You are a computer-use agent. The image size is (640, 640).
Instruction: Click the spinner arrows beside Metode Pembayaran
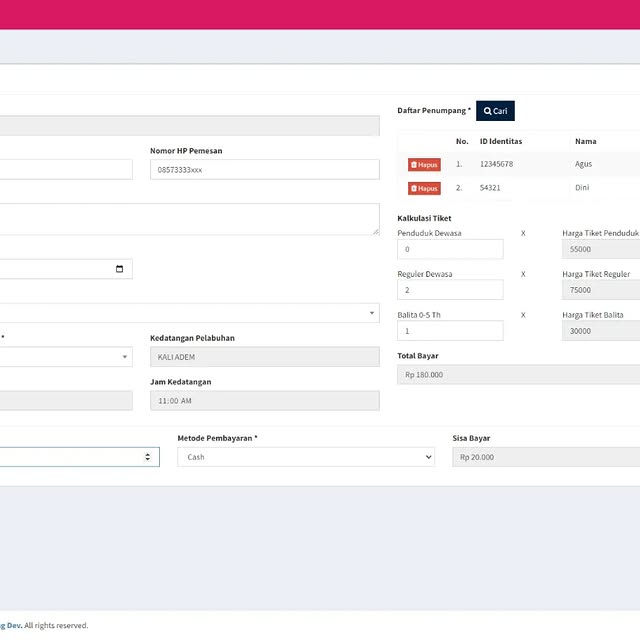[148, 457]
